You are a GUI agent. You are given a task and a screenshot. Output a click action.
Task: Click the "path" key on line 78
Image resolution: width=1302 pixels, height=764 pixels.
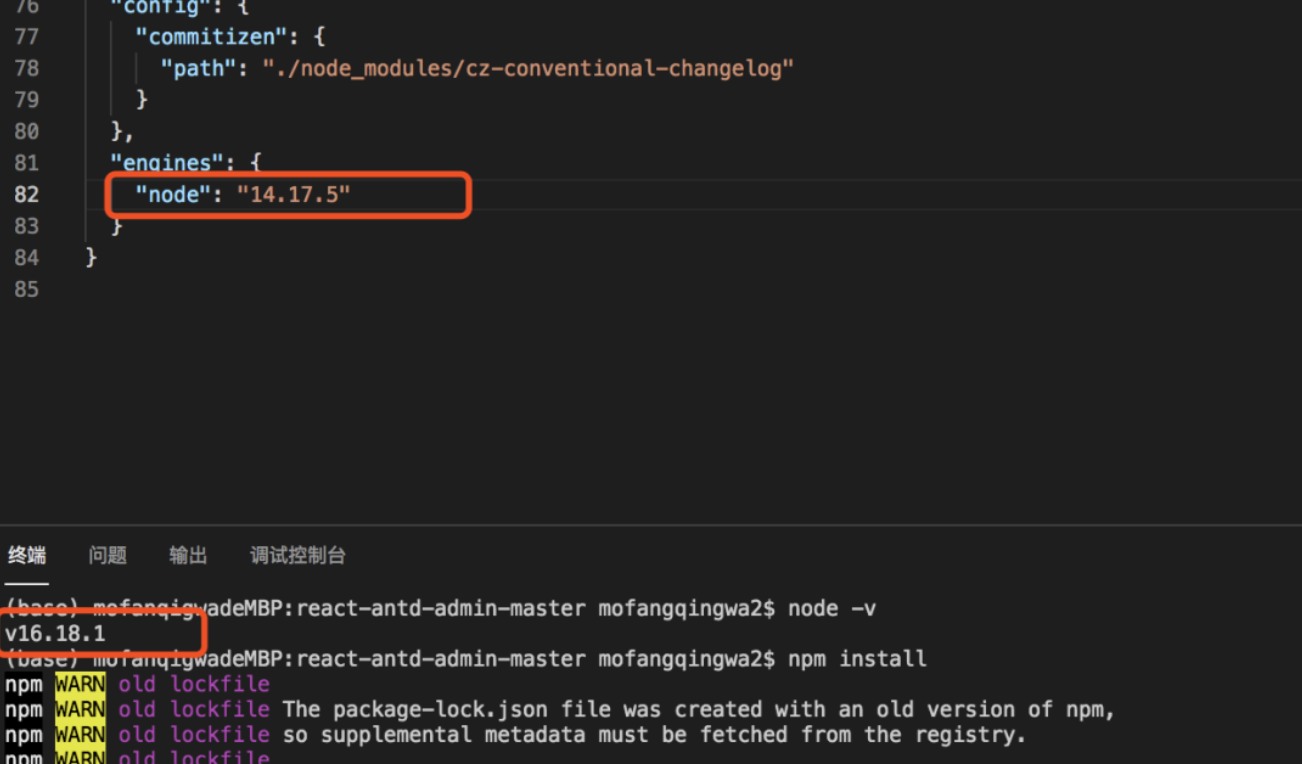click(197, 68)
